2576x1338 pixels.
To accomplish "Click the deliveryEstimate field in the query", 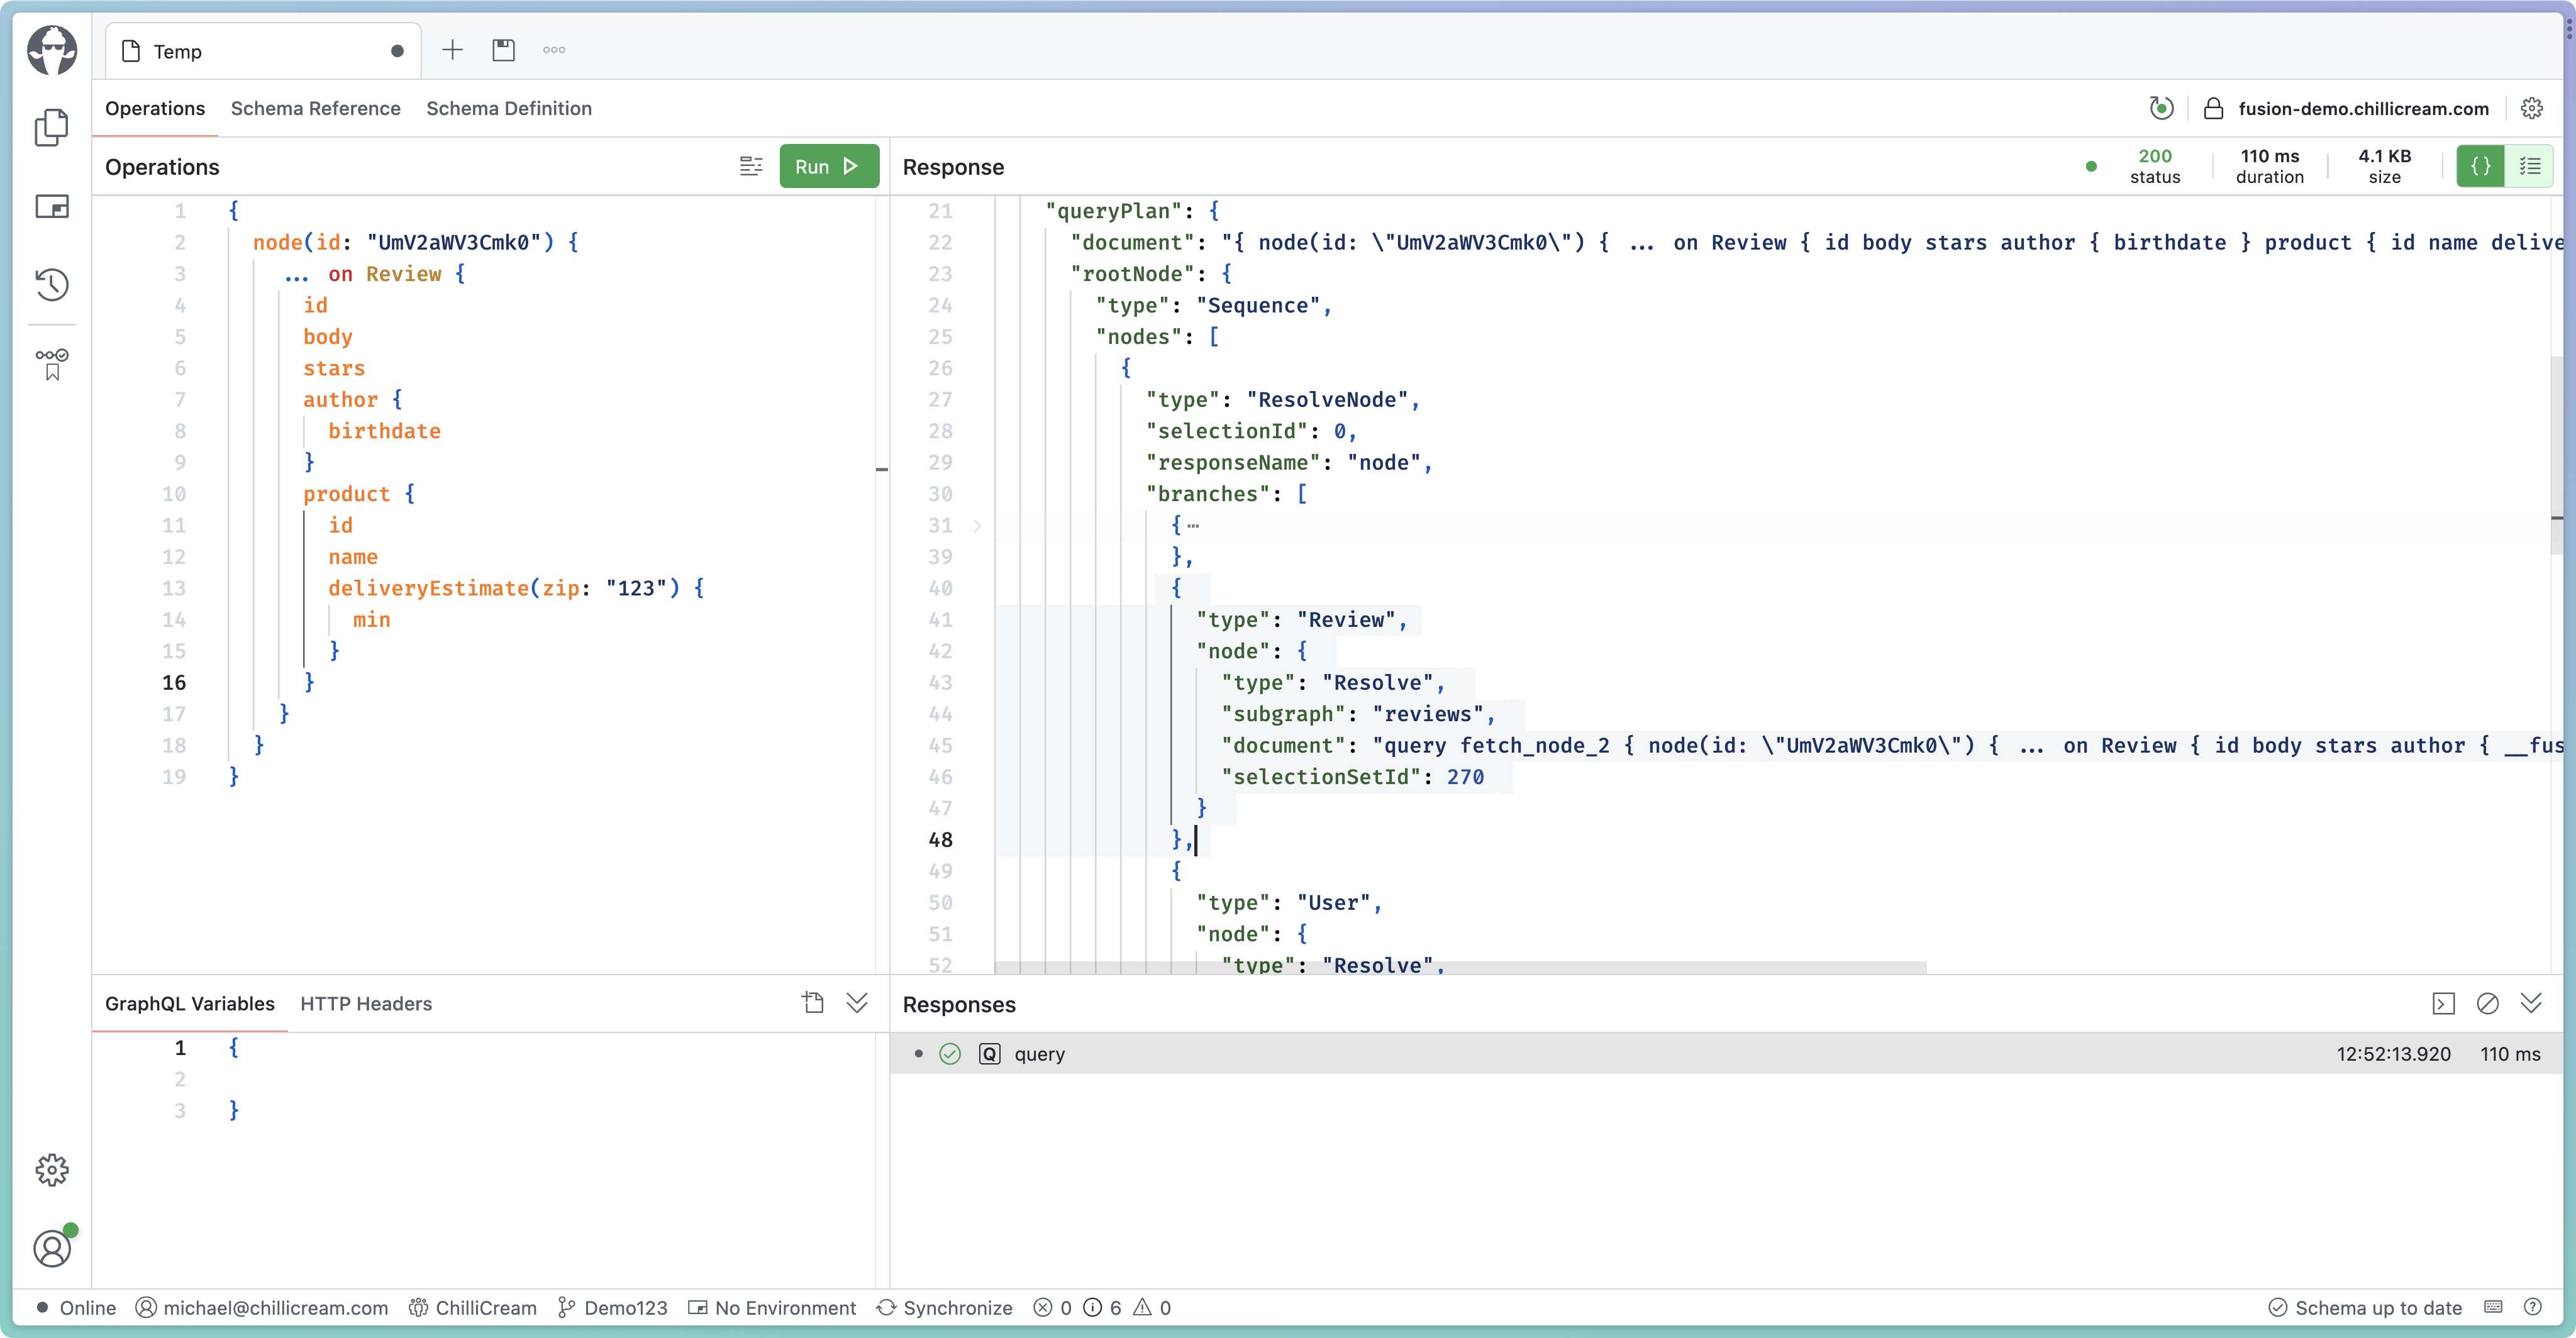I will point(428,588).
